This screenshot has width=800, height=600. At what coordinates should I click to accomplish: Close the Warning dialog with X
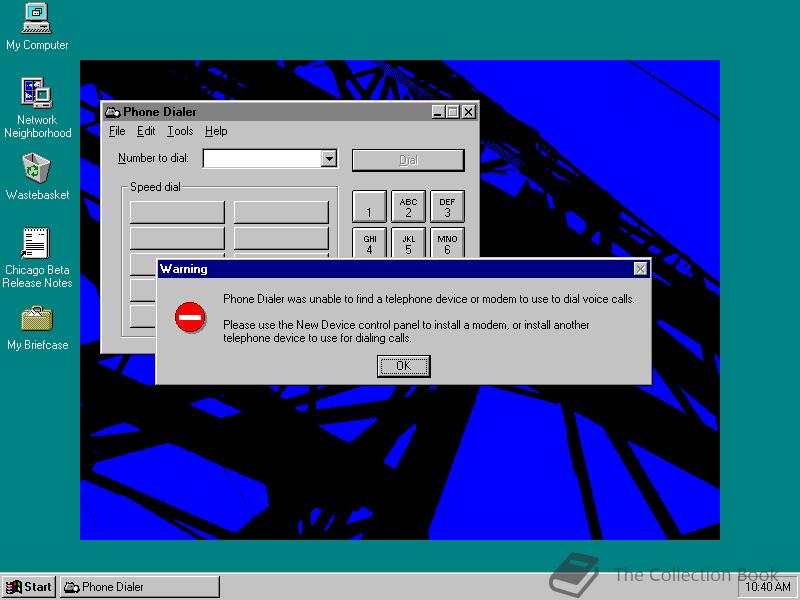click(x=640, y=269)
